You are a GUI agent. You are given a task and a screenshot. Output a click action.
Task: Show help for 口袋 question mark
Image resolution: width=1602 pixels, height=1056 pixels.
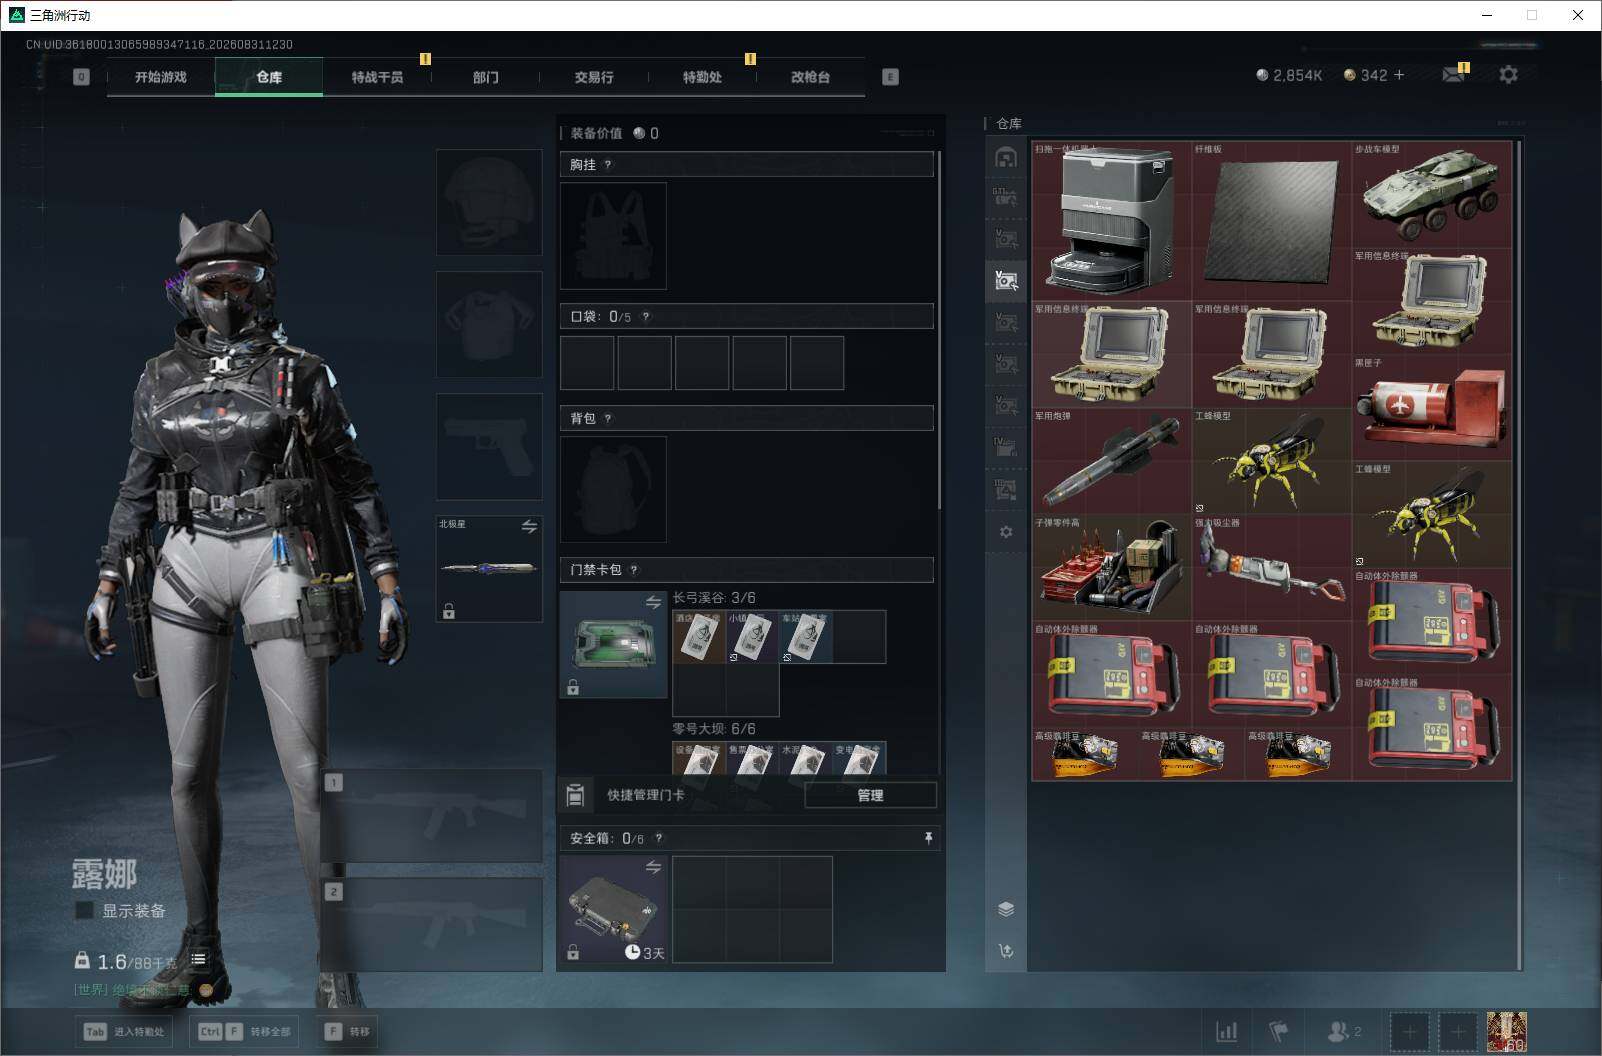coord(646,317)
